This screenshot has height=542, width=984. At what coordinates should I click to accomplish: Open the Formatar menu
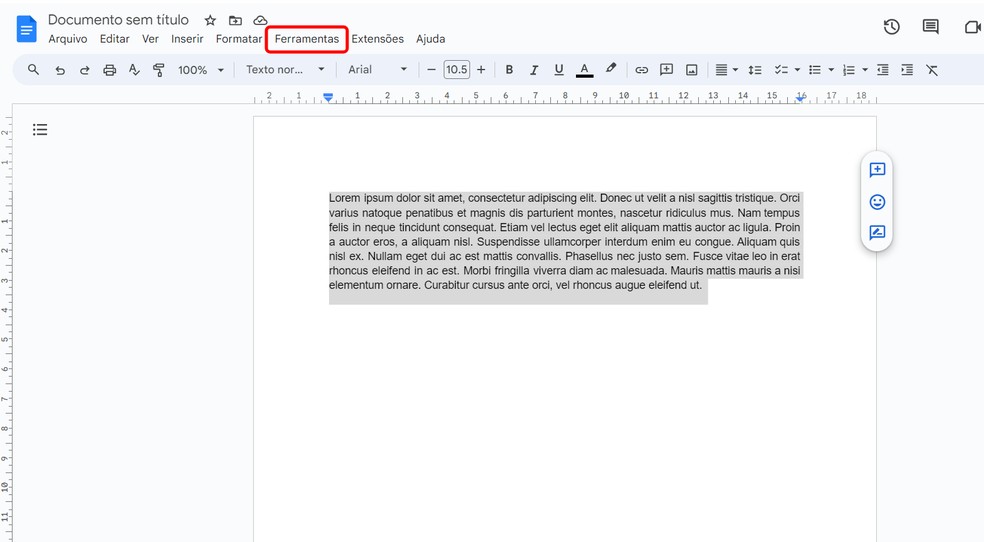[238, 39]
